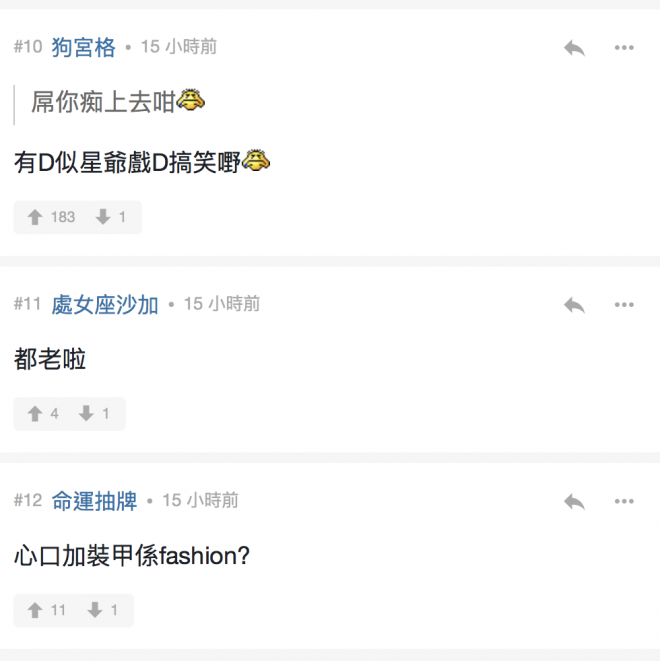Downvote the comment by 狗宮格
This screenshot has width=660, height=661.
pos(103,217)
